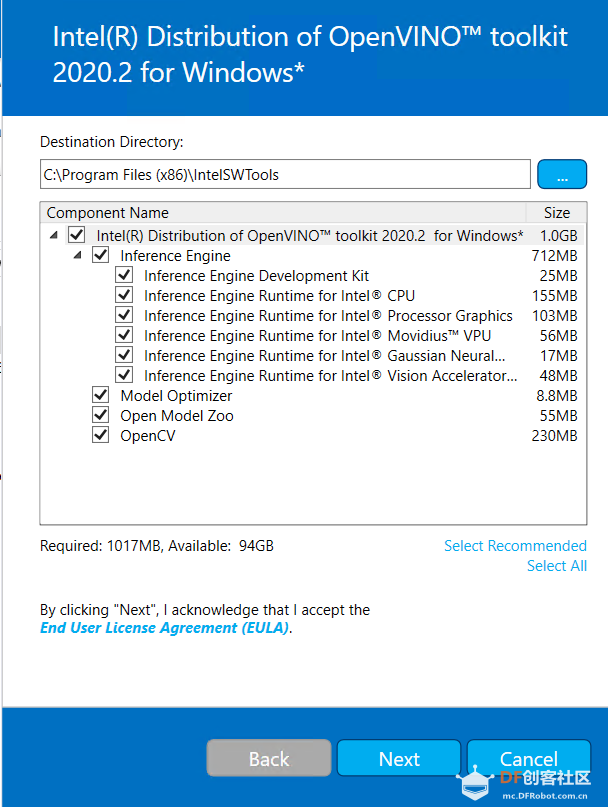608x807 pixels.
Task: Select the 'Movidius™ VPU' runtime row text
Action: 317,336
